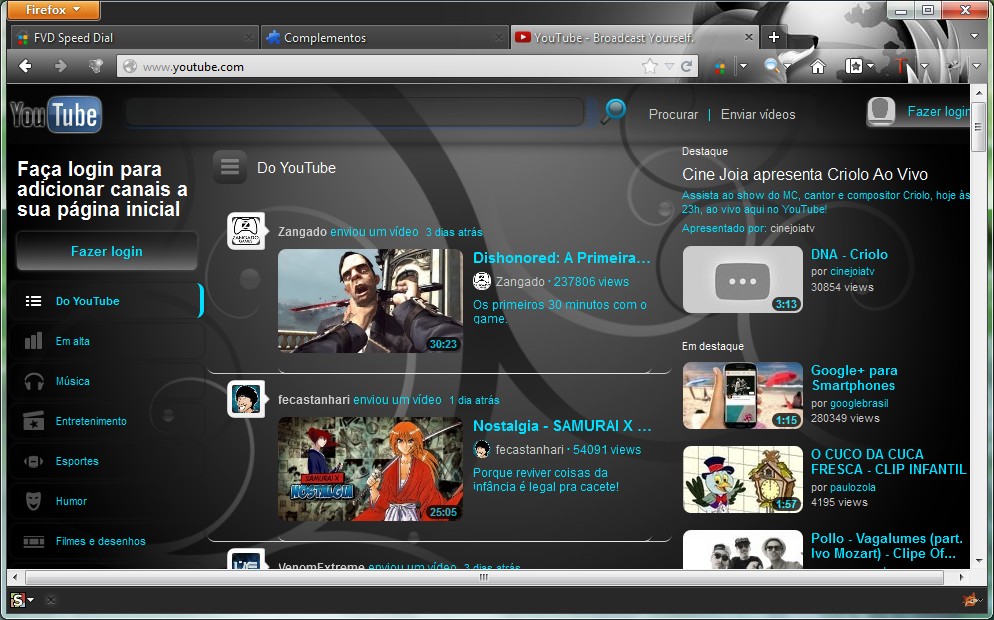Viewport: 994px width, 620px height.
Task: Open the DNA - Criolo video link
Action: 849,254
